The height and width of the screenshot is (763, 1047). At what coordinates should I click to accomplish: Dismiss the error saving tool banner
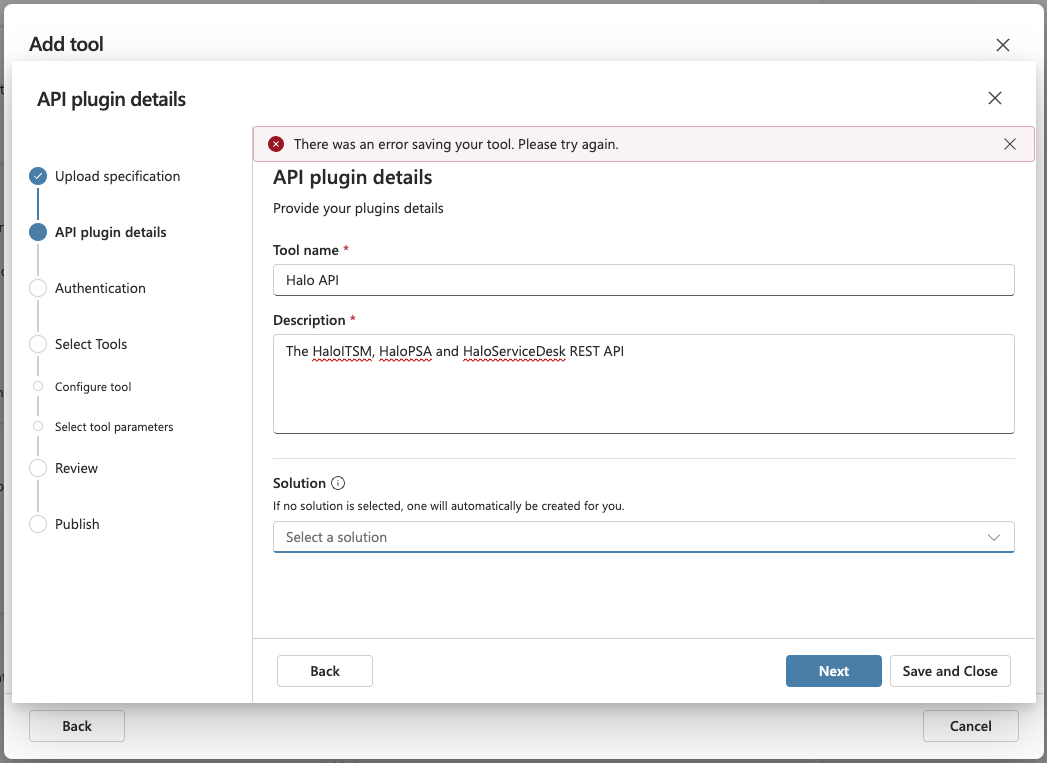(x=1010, y=144)
